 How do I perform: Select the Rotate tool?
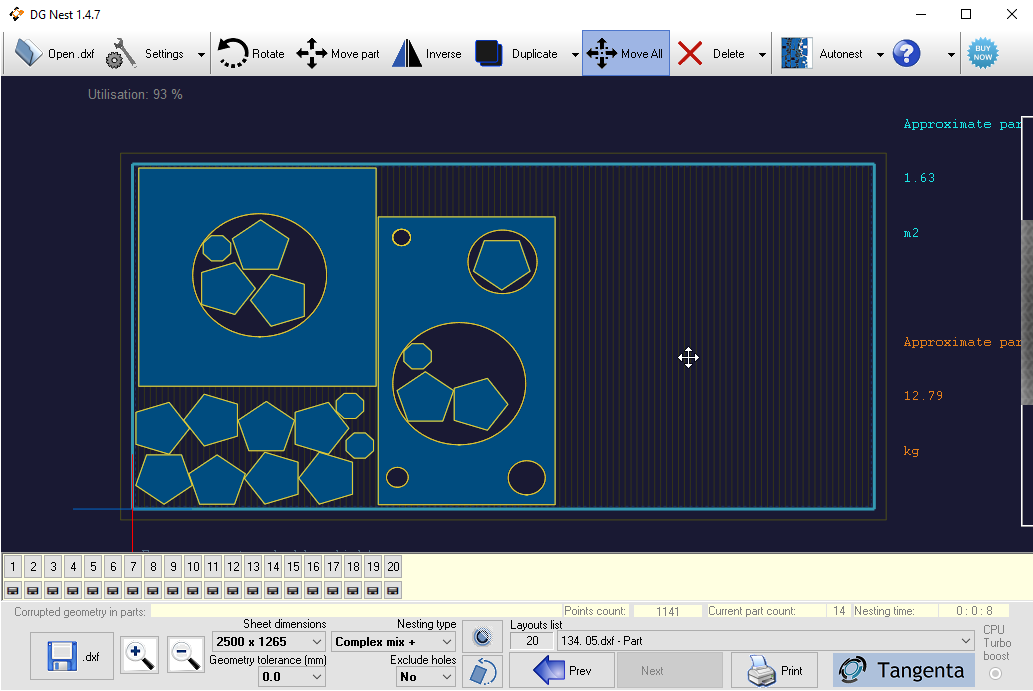pyautogui.click(x=251, y=53)
